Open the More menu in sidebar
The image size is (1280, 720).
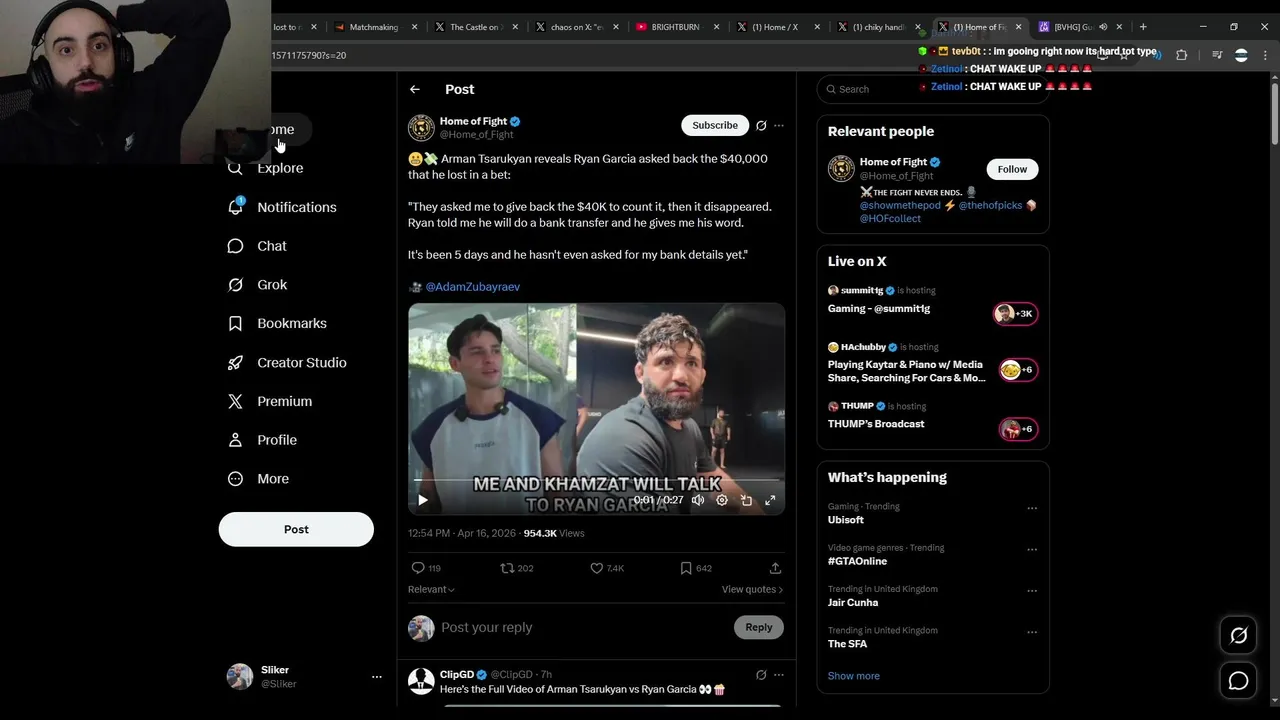259,479
